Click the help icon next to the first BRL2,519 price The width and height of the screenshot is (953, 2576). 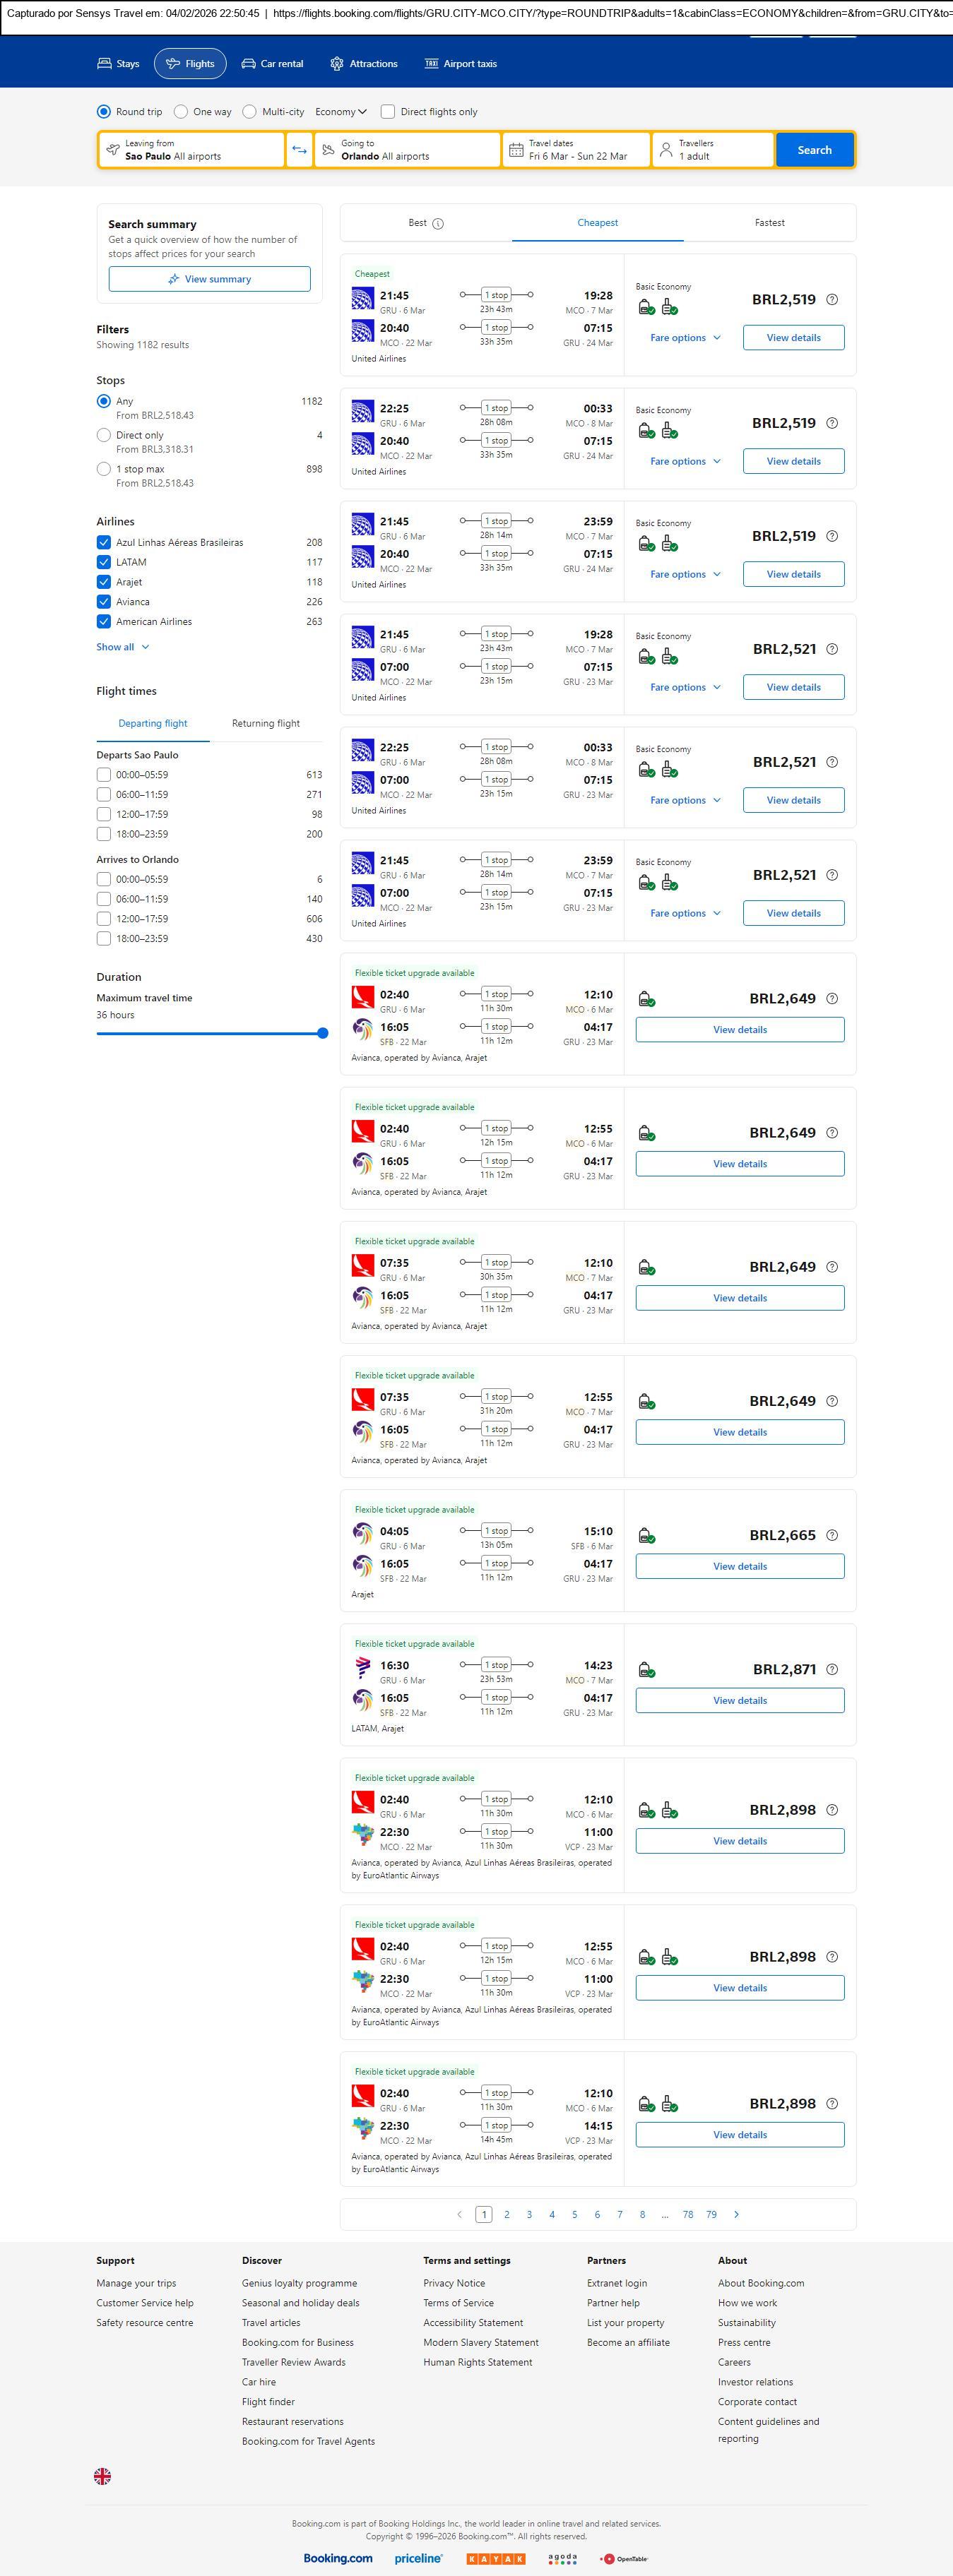pyautogui.click(x=832, y=300)
